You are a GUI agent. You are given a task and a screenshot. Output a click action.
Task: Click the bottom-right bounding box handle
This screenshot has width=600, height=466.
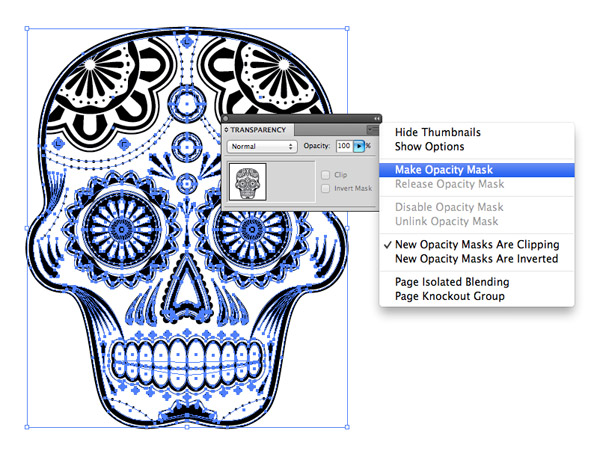tap(347, 427)
